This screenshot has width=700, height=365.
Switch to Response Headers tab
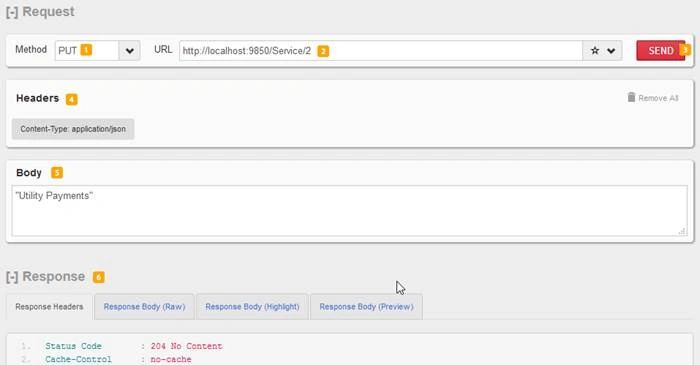(x=49, y=307)
